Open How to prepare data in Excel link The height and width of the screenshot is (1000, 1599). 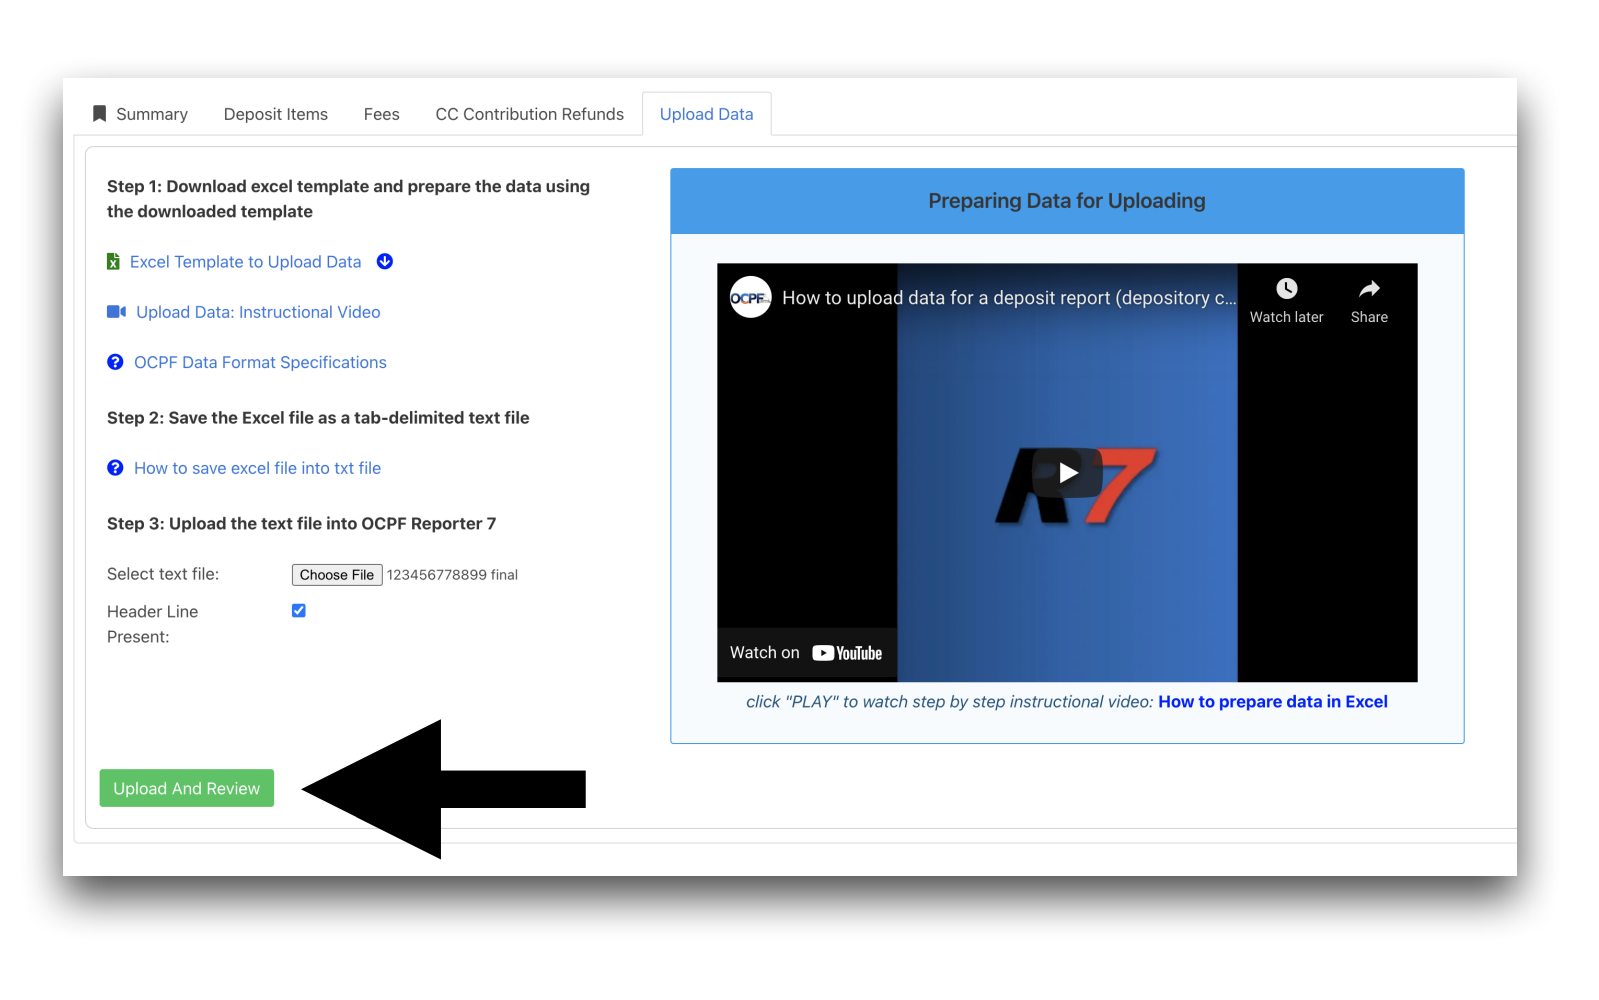pos(1272,702)
